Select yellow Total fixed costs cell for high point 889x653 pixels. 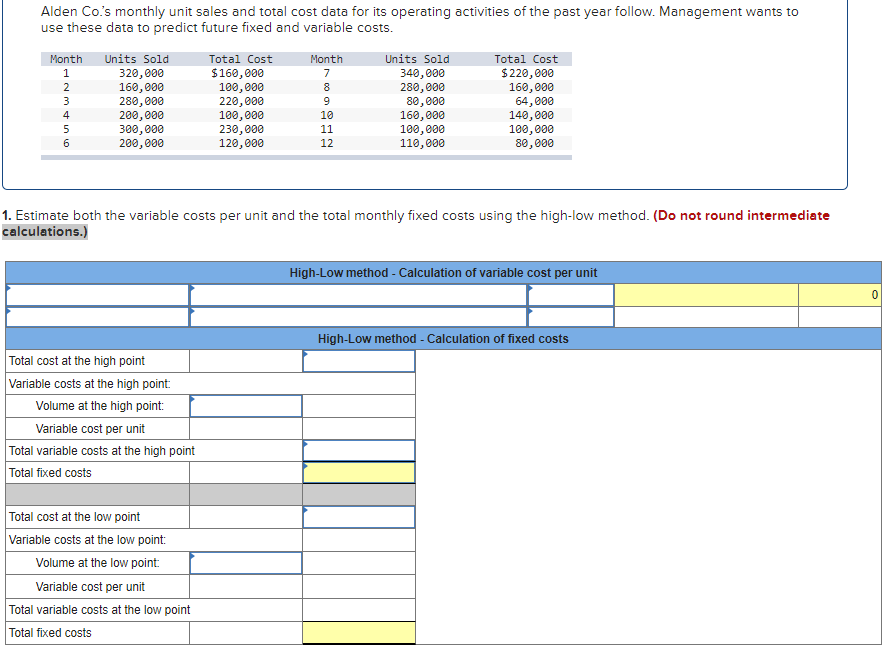pyautogui.click(x=359, y=473)
